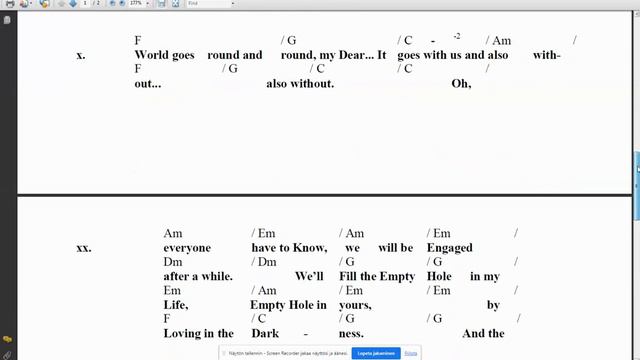Click the lyric 'goes with us and also'
This screenshot has height=360, width=640.
[453, 55]
